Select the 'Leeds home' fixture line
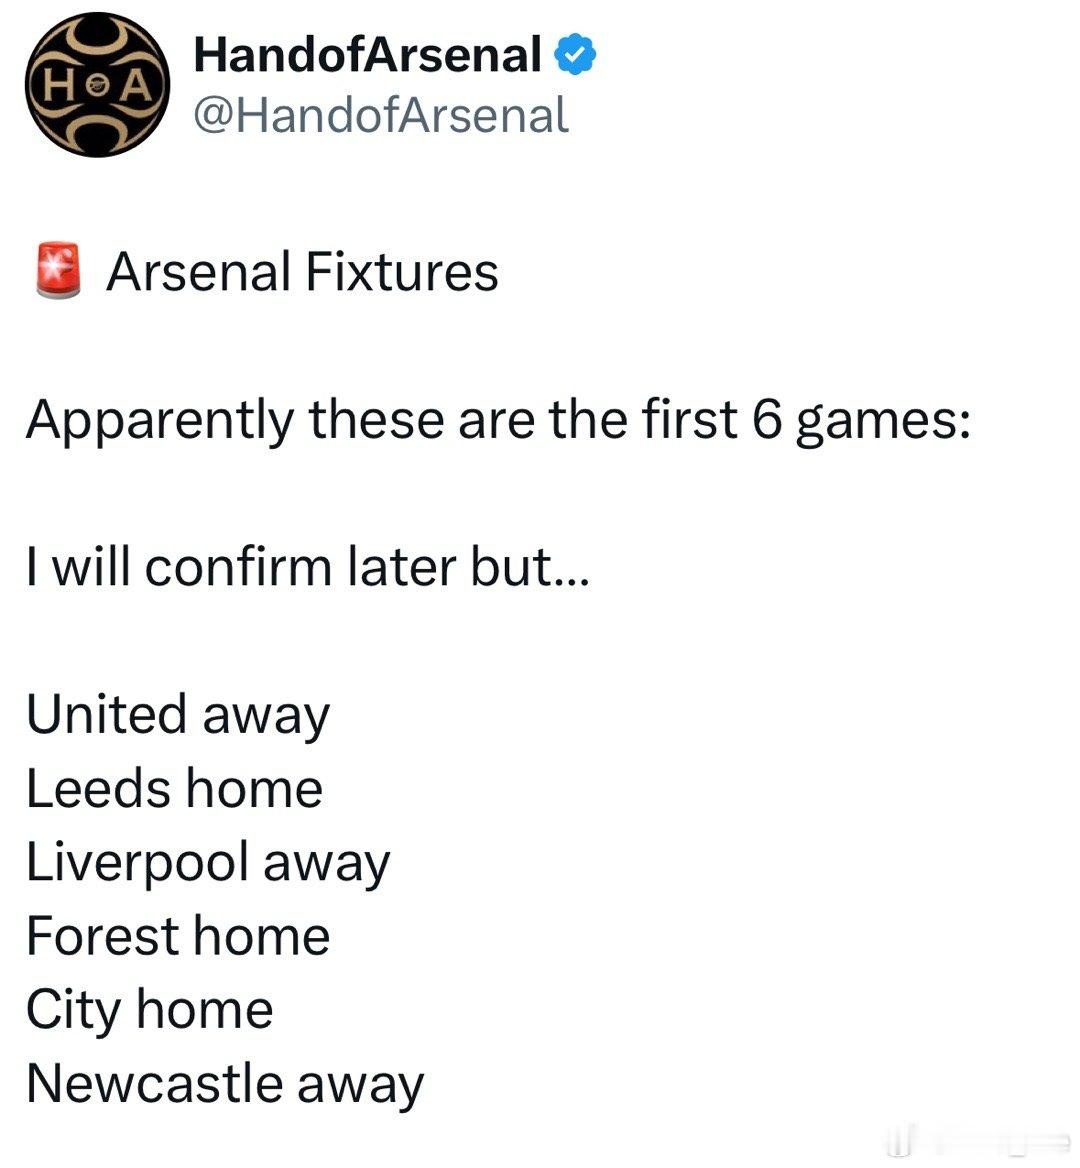1080x1168 pixels. point(174,788)
